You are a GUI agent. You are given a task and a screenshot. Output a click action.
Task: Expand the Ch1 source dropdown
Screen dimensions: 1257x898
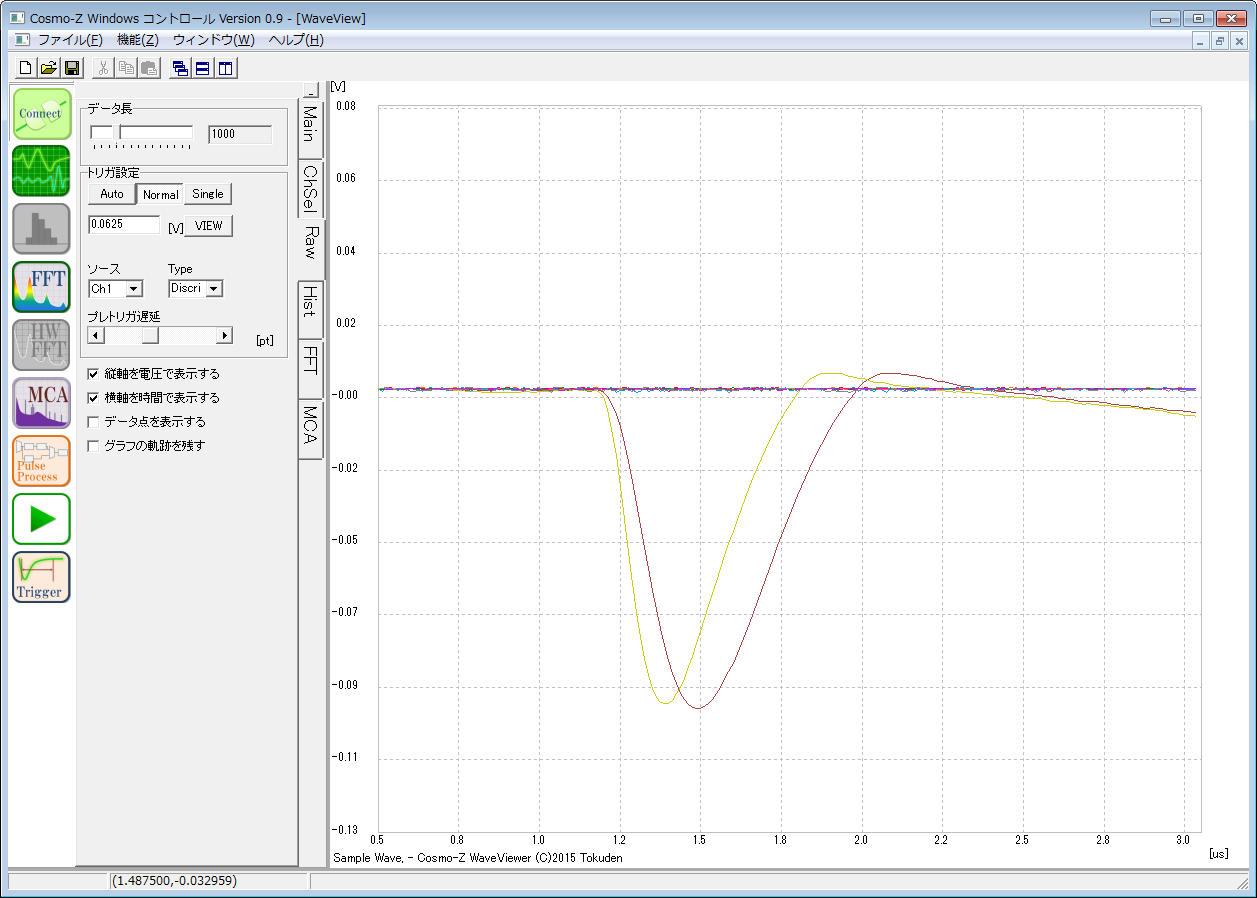tap(133, 289)
